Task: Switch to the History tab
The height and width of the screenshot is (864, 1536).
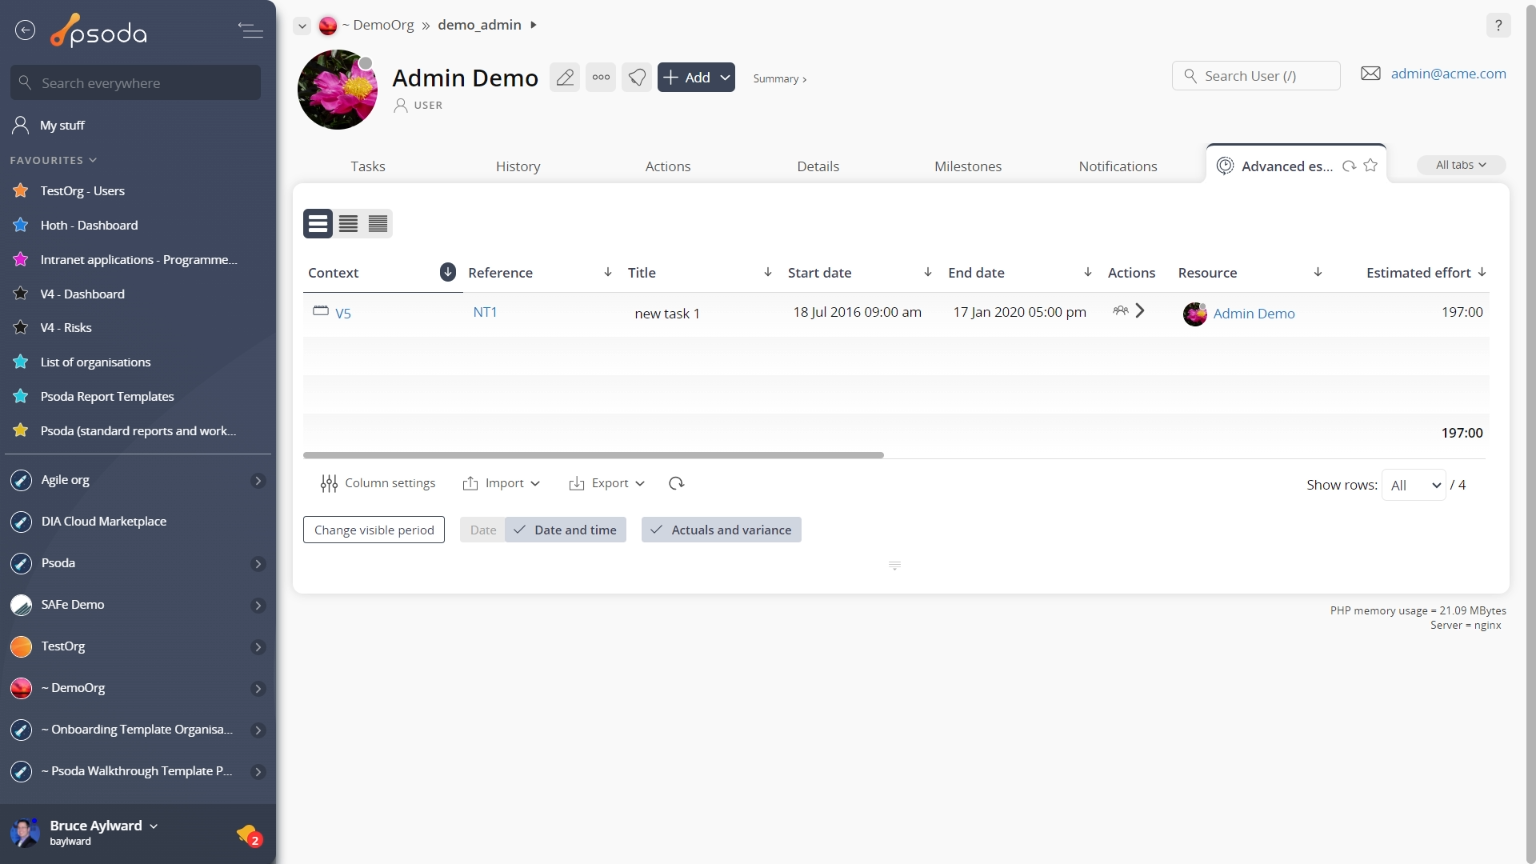Action: [518, 166]
